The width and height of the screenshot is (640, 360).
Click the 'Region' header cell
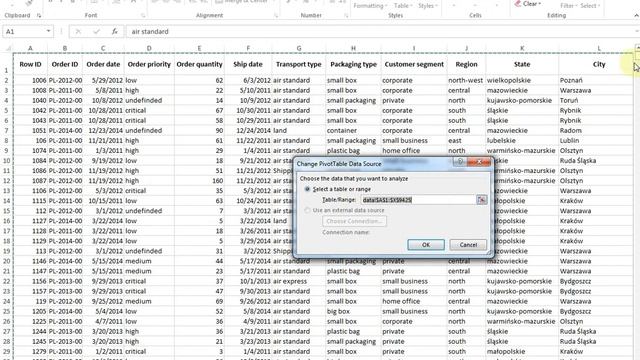467,64
